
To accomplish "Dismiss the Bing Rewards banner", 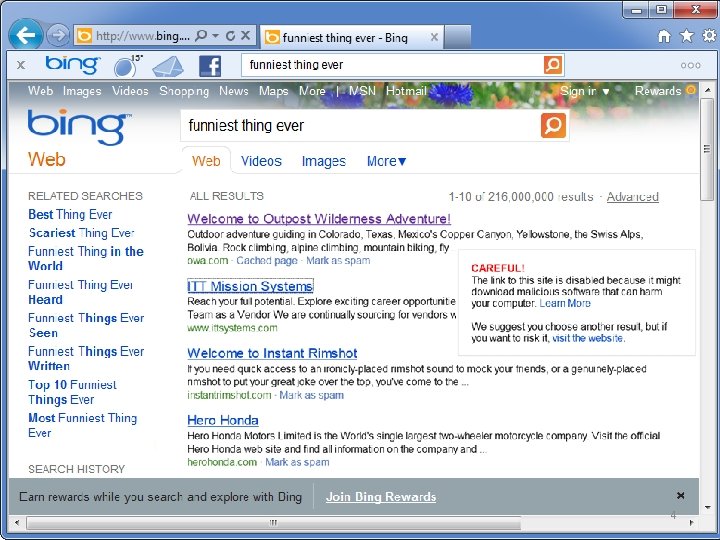I will click(681, 495).
